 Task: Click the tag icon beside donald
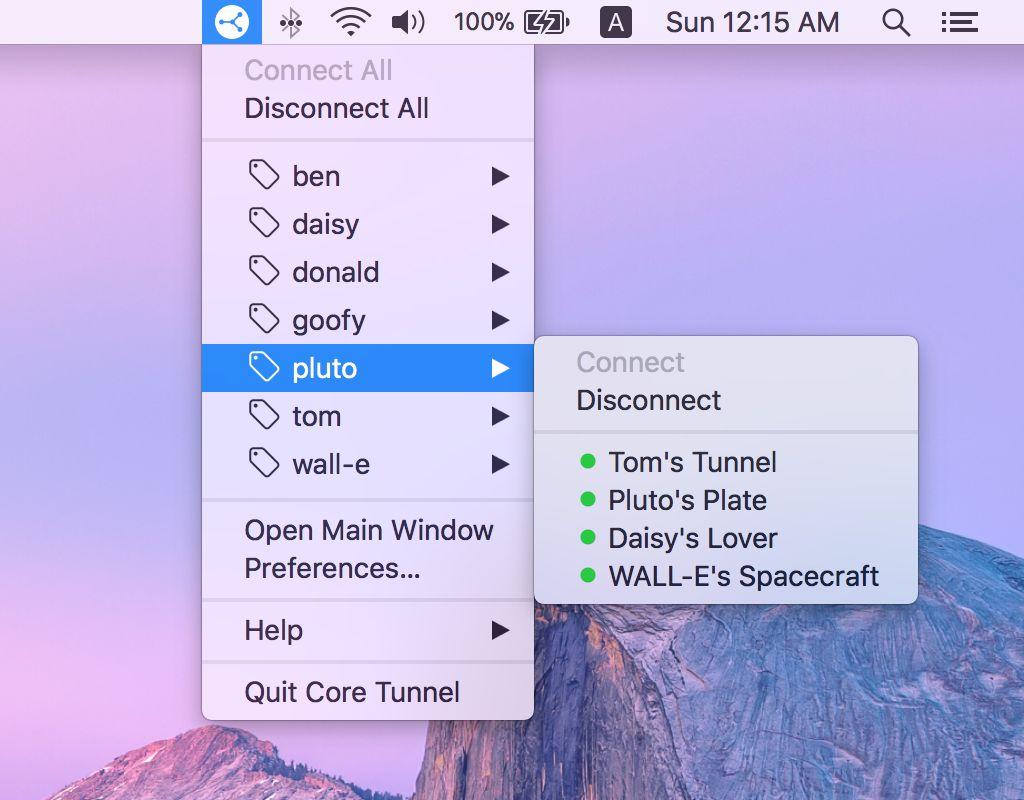pyautogui.click(x=264, y=271)
